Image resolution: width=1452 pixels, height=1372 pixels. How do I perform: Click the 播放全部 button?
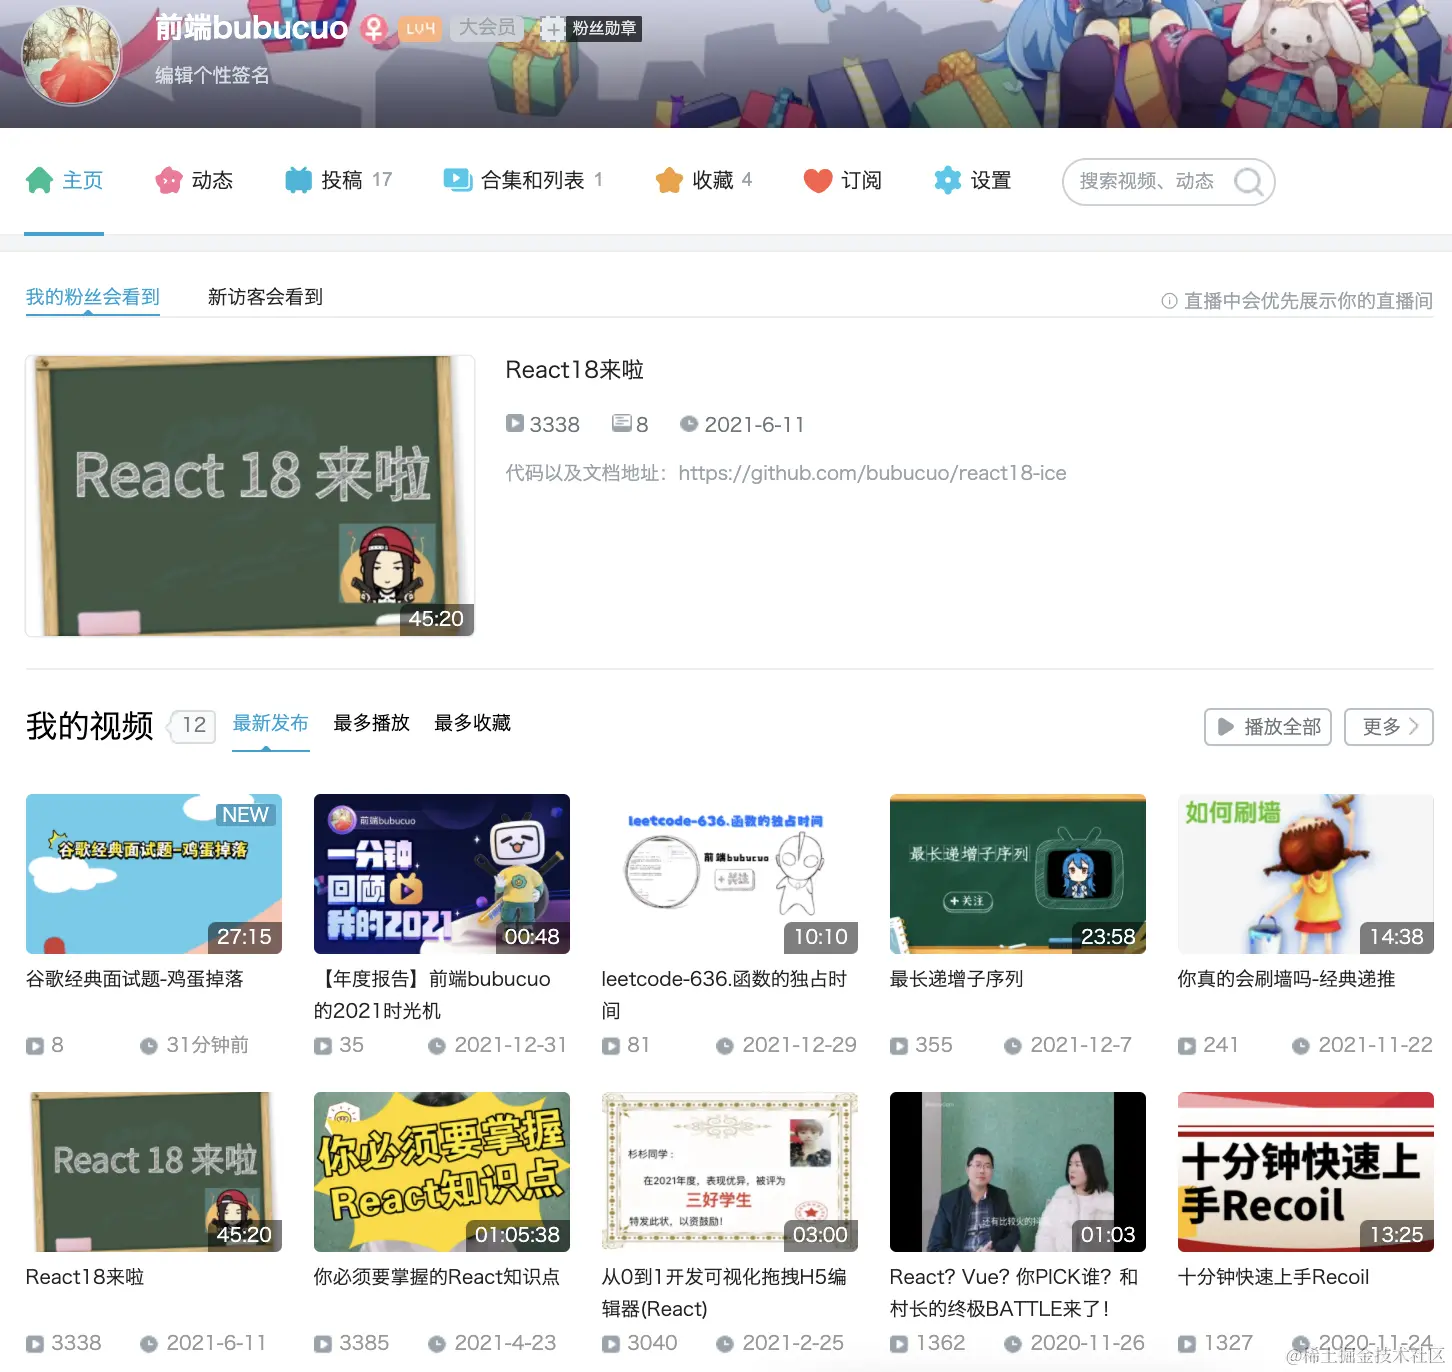[x=1268, y=727]
